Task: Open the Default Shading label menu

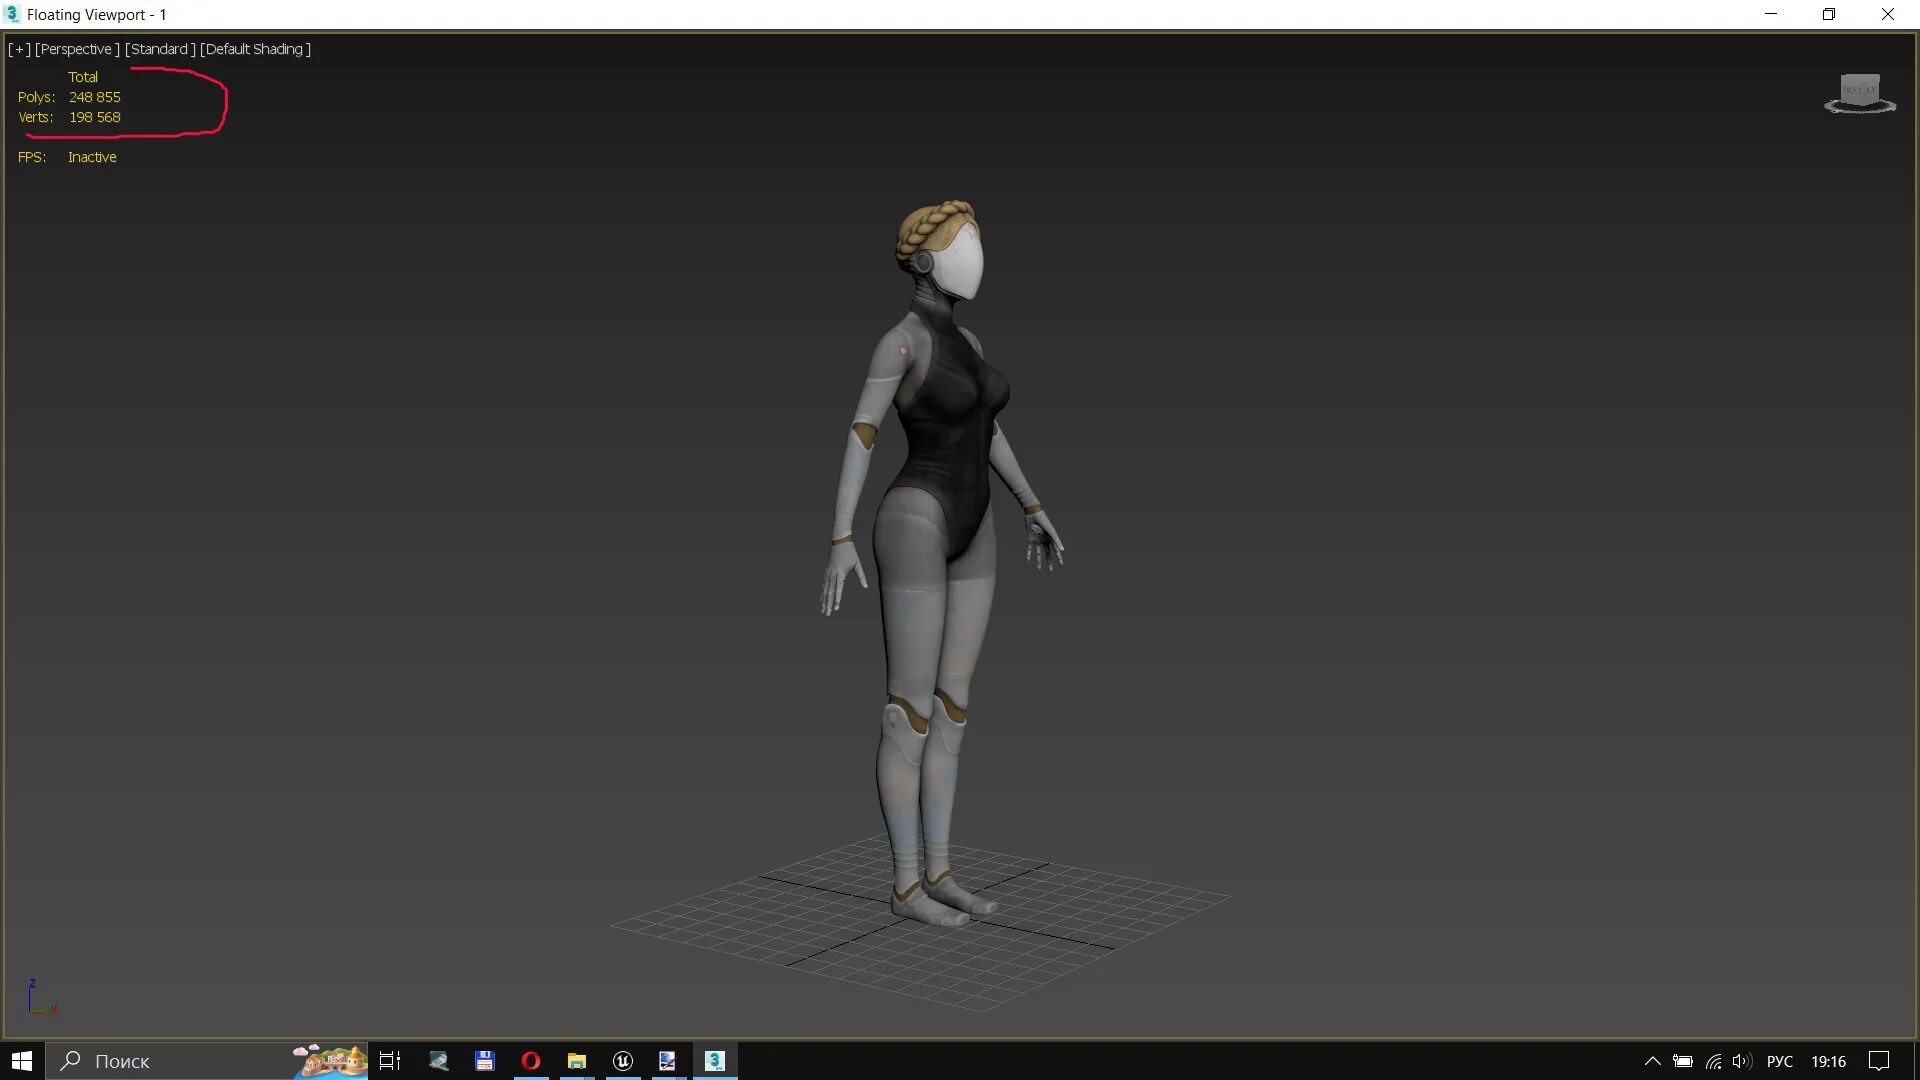Action: point(255,49)
